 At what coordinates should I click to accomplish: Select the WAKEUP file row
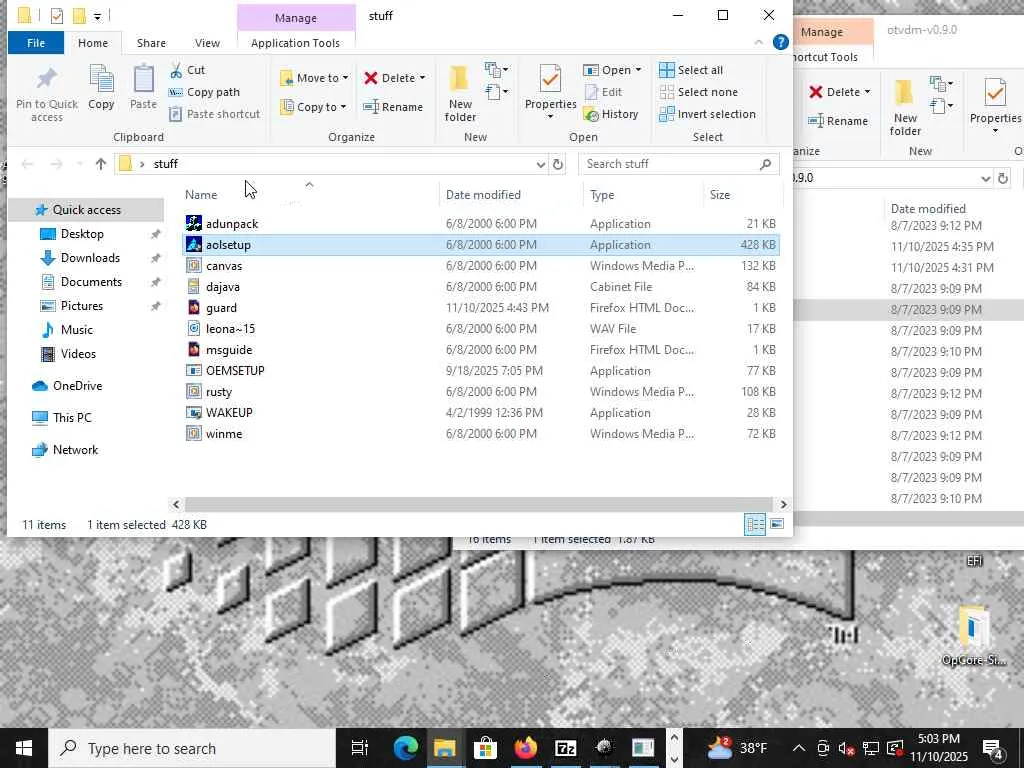tap(481, 413)
